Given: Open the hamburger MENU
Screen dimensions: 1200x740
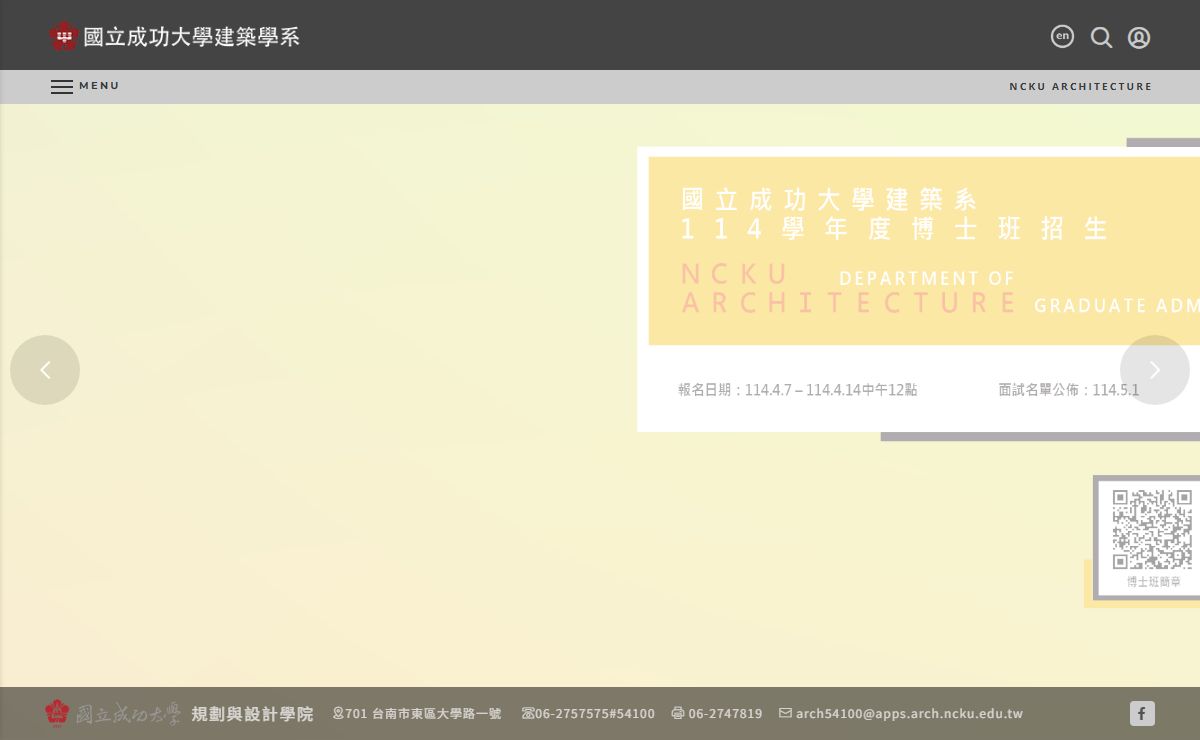Looking at the screenshot, I should [x=85, y=86].
